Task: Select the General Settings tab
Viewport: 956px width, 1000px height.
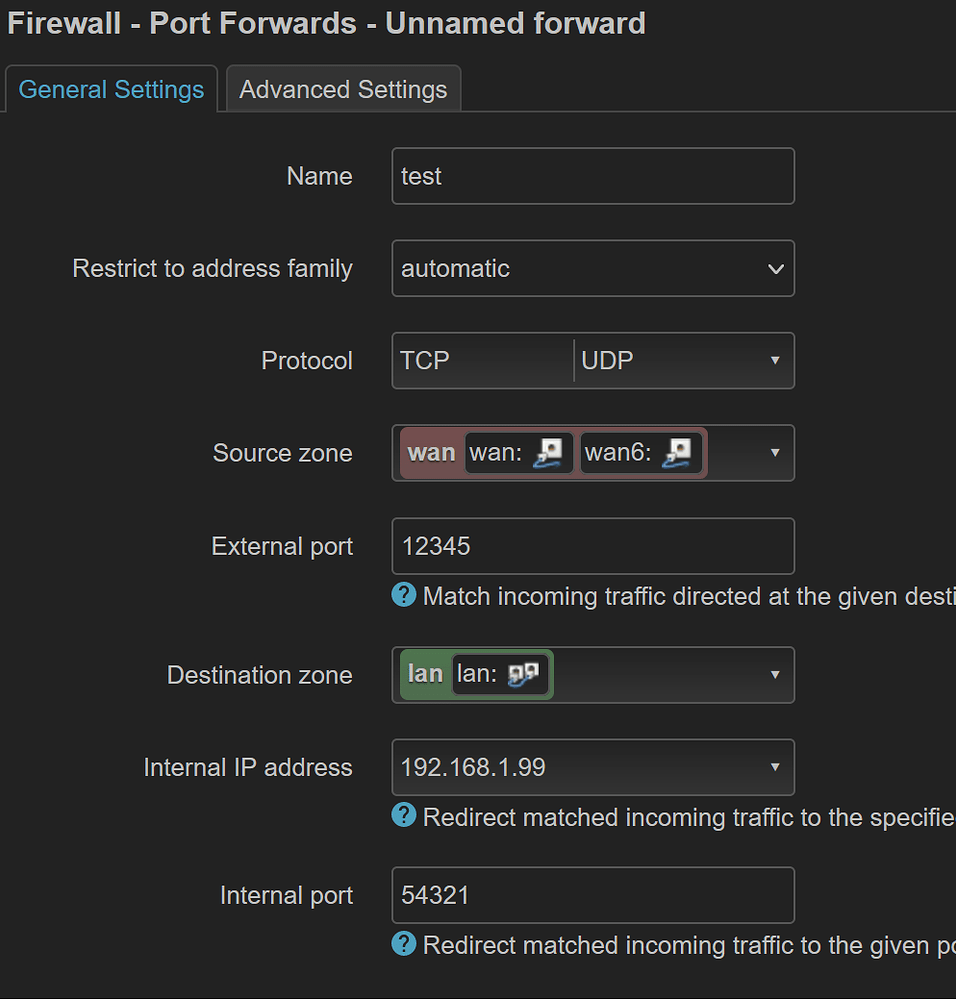Action: point(112,89)
